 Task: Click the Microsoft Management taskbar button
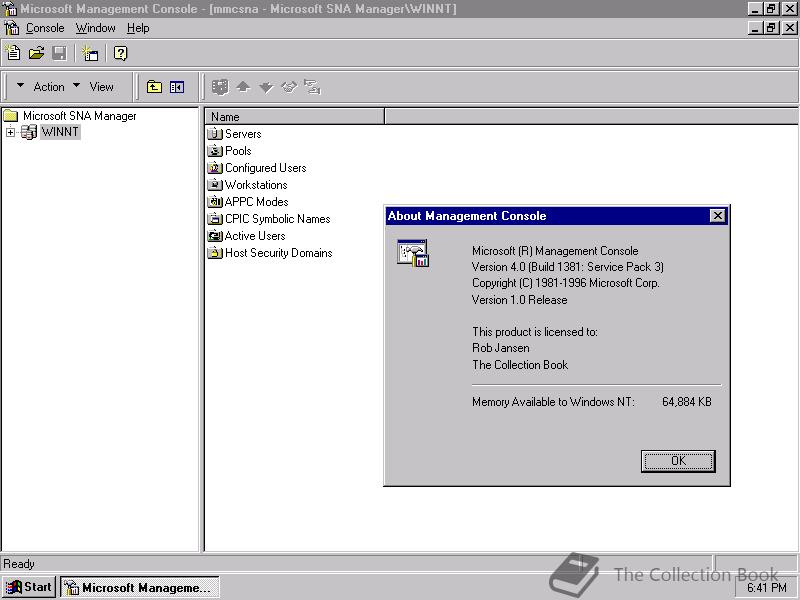[140, 587]
